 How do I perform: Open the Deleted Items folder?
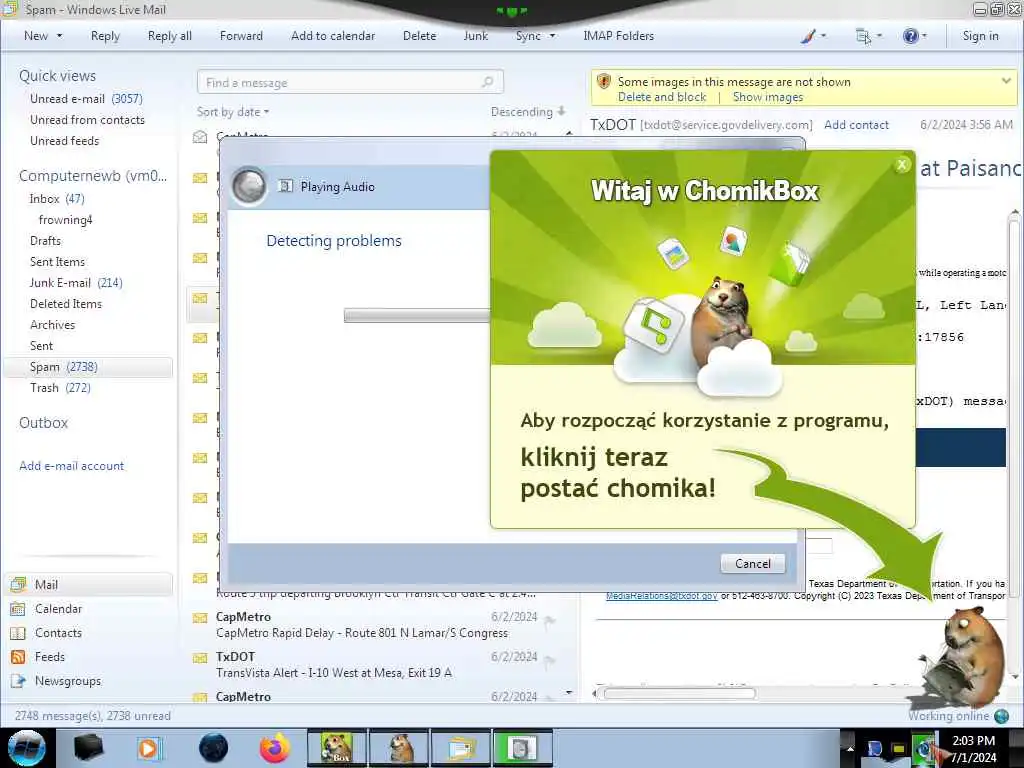click(x=66, y=304)
